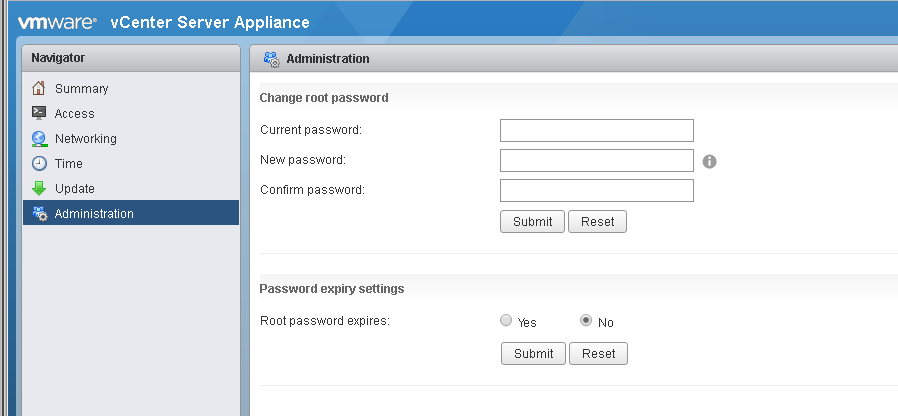Screen dimensions: 898x416
Task: Open the Update page
Action: [x=131, y=189]
